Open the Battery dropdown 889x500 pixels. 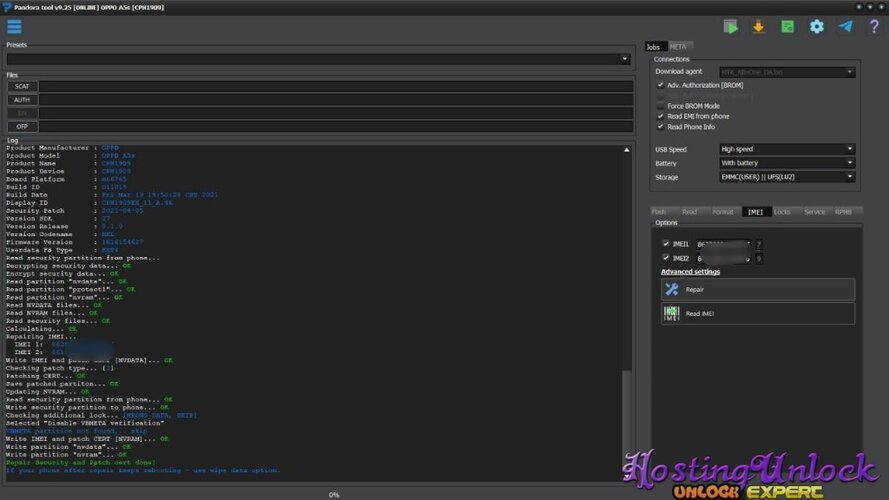point(787,163)
